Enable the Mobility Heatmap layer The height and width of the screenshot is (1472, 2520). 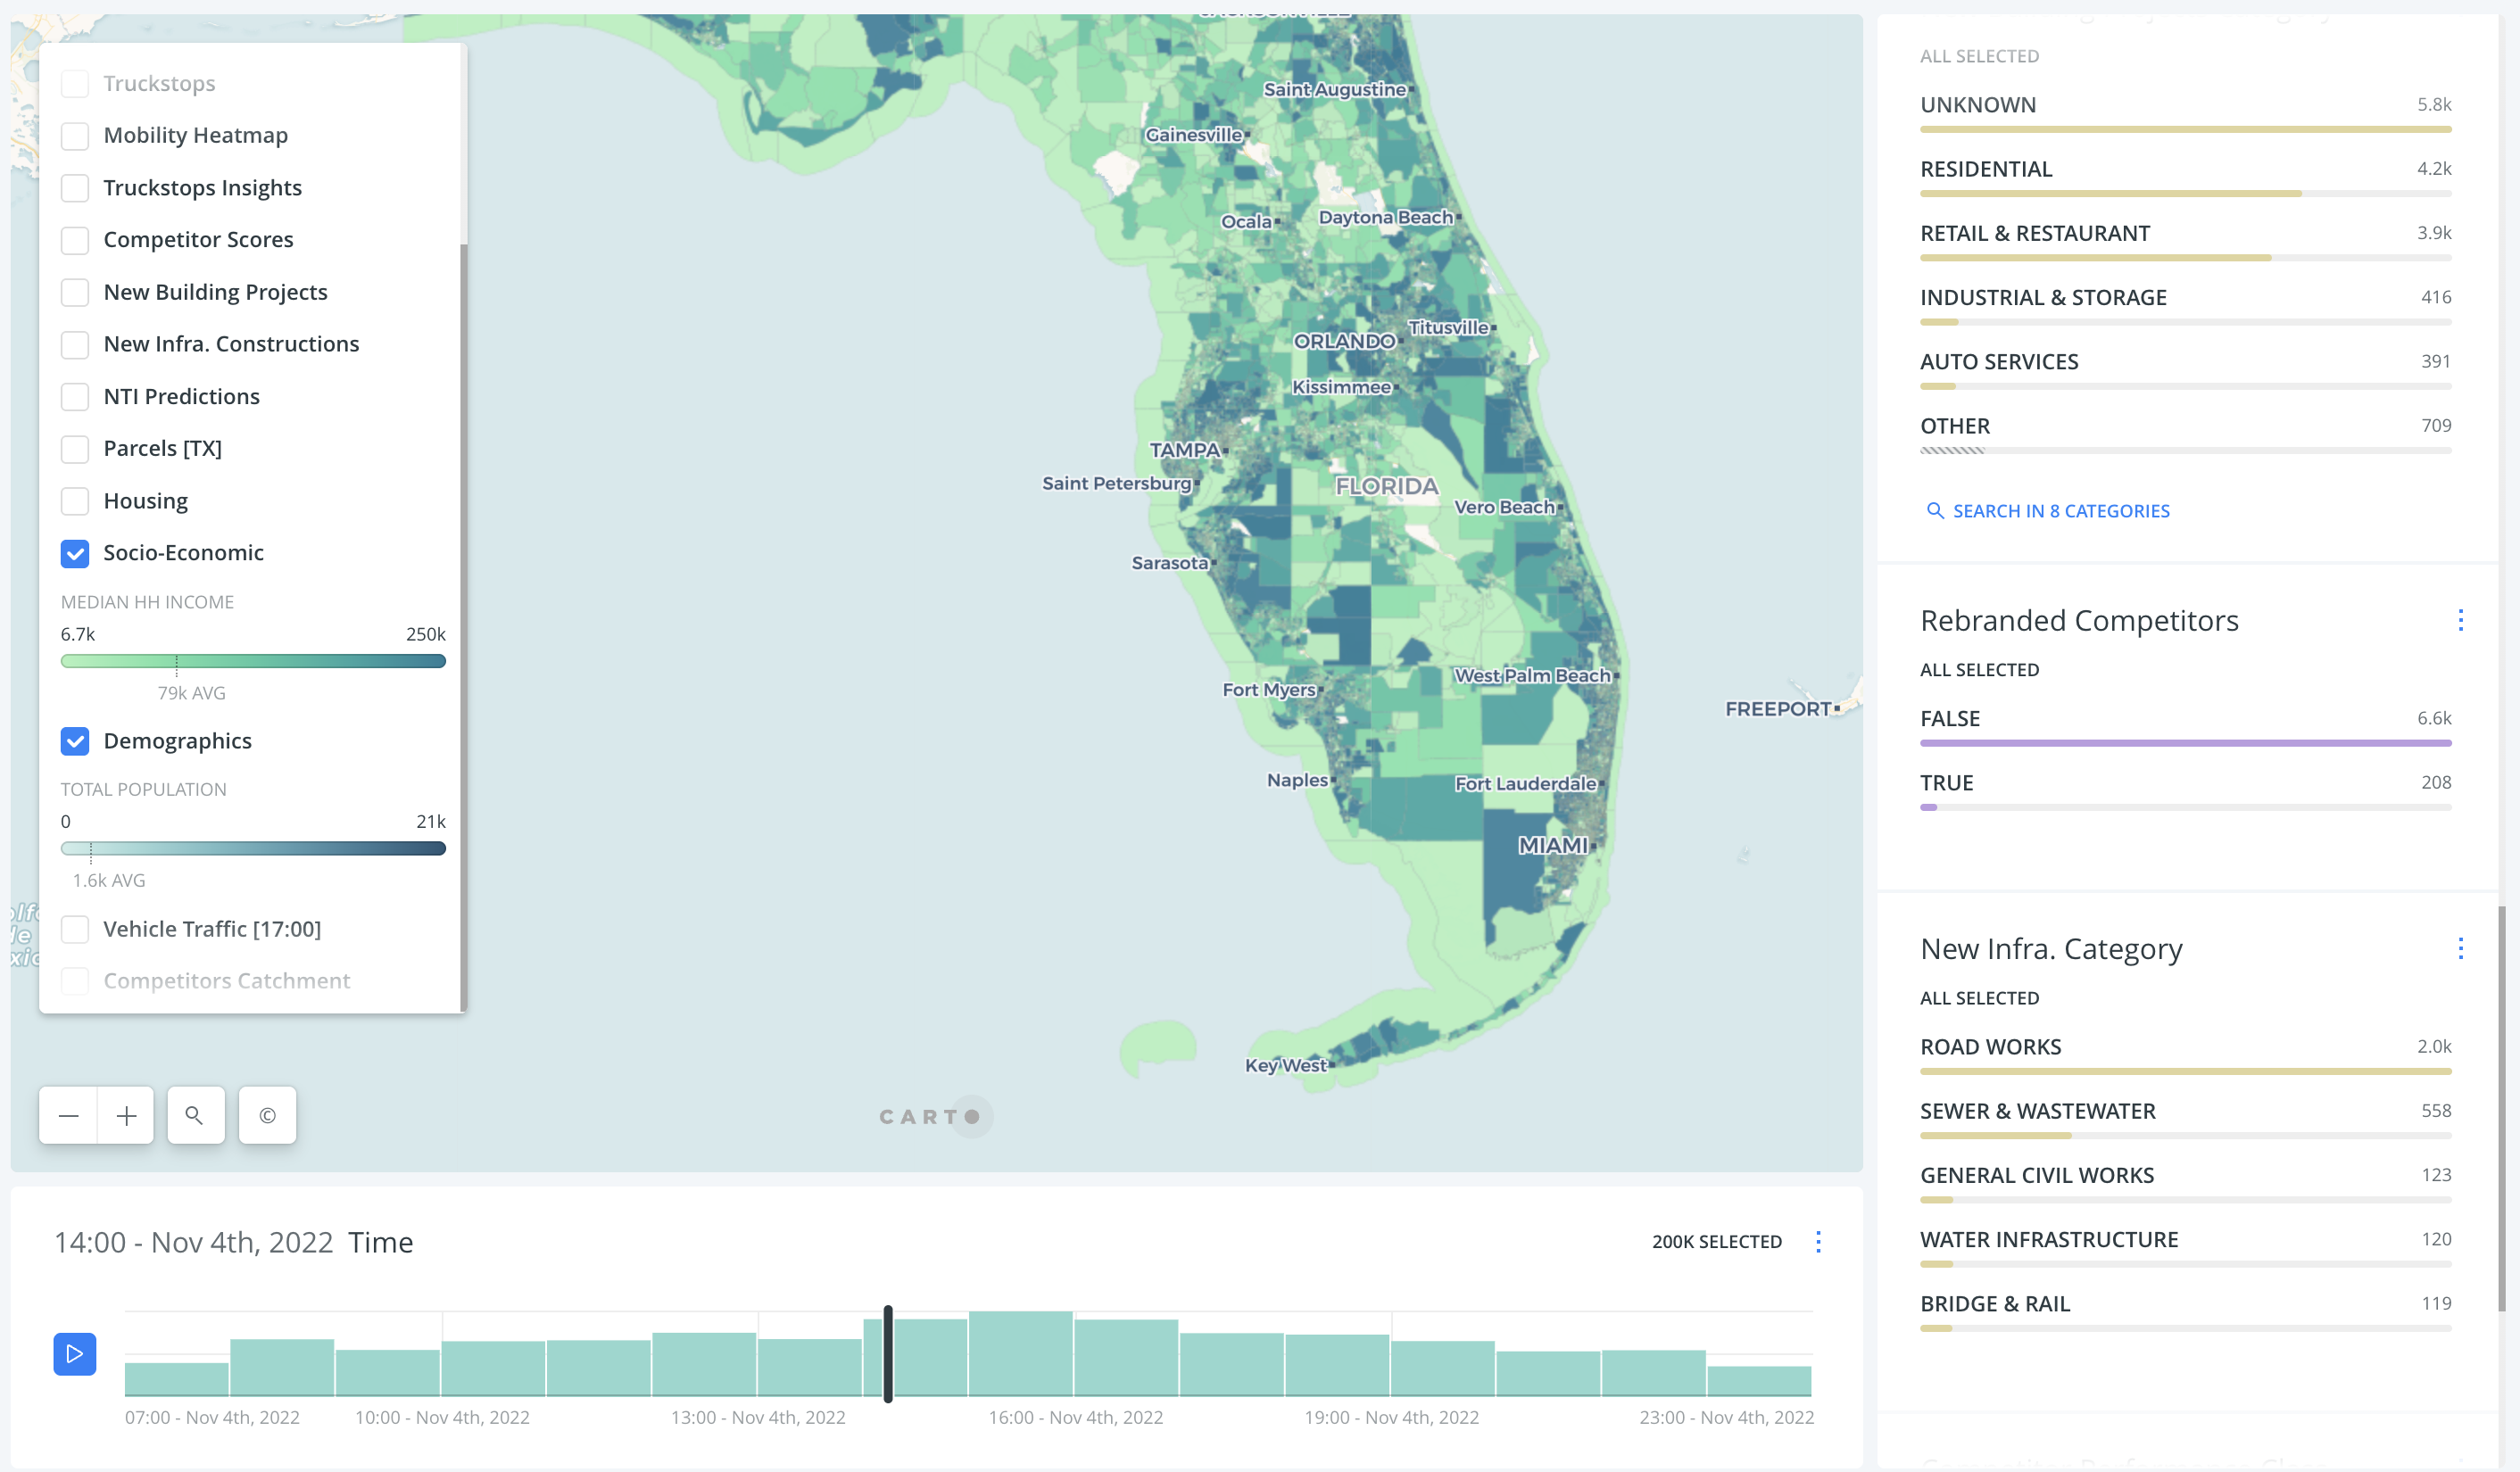[x=75, y=135]
